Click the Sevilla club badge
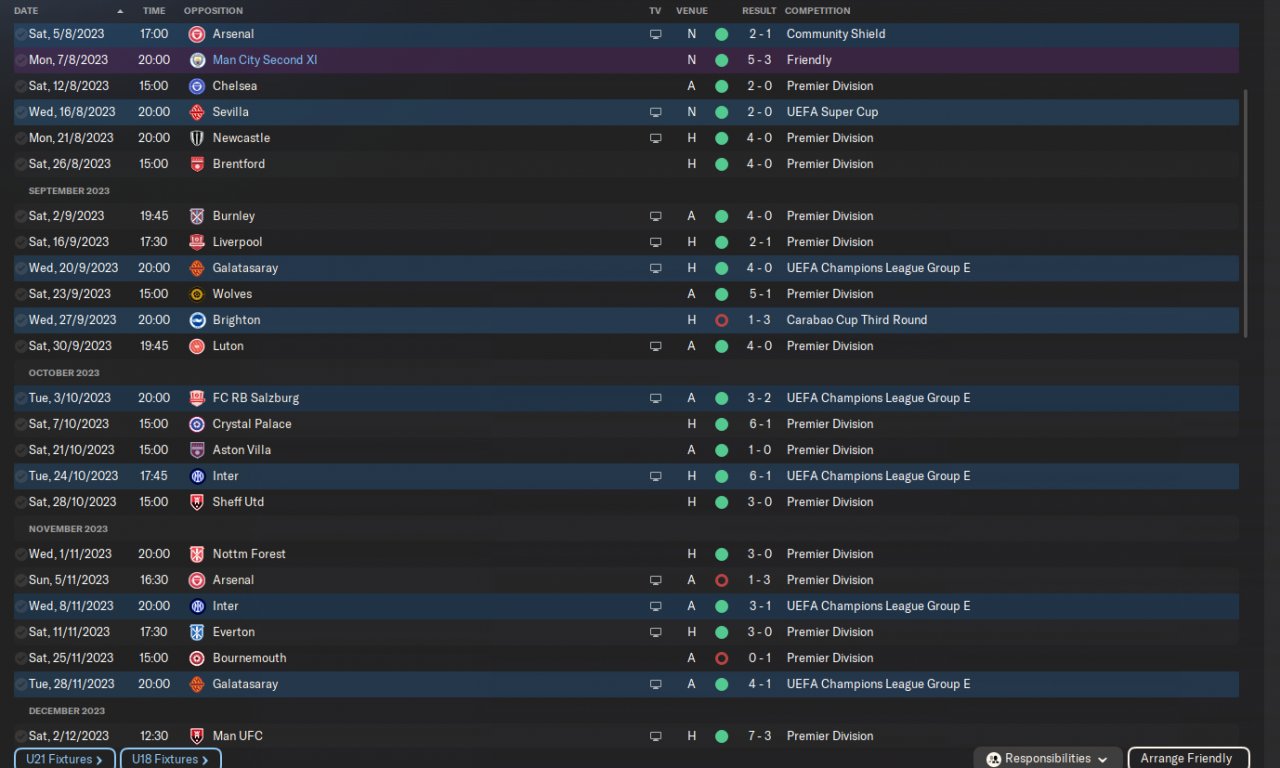 click(x=197, y=112)
